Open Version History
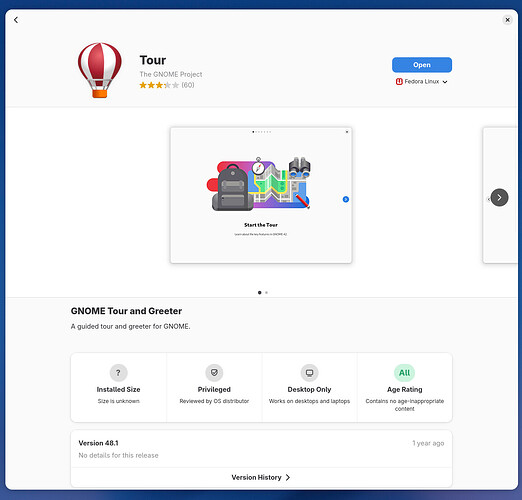Screen dimensions: 522x500 click(261, 477)
